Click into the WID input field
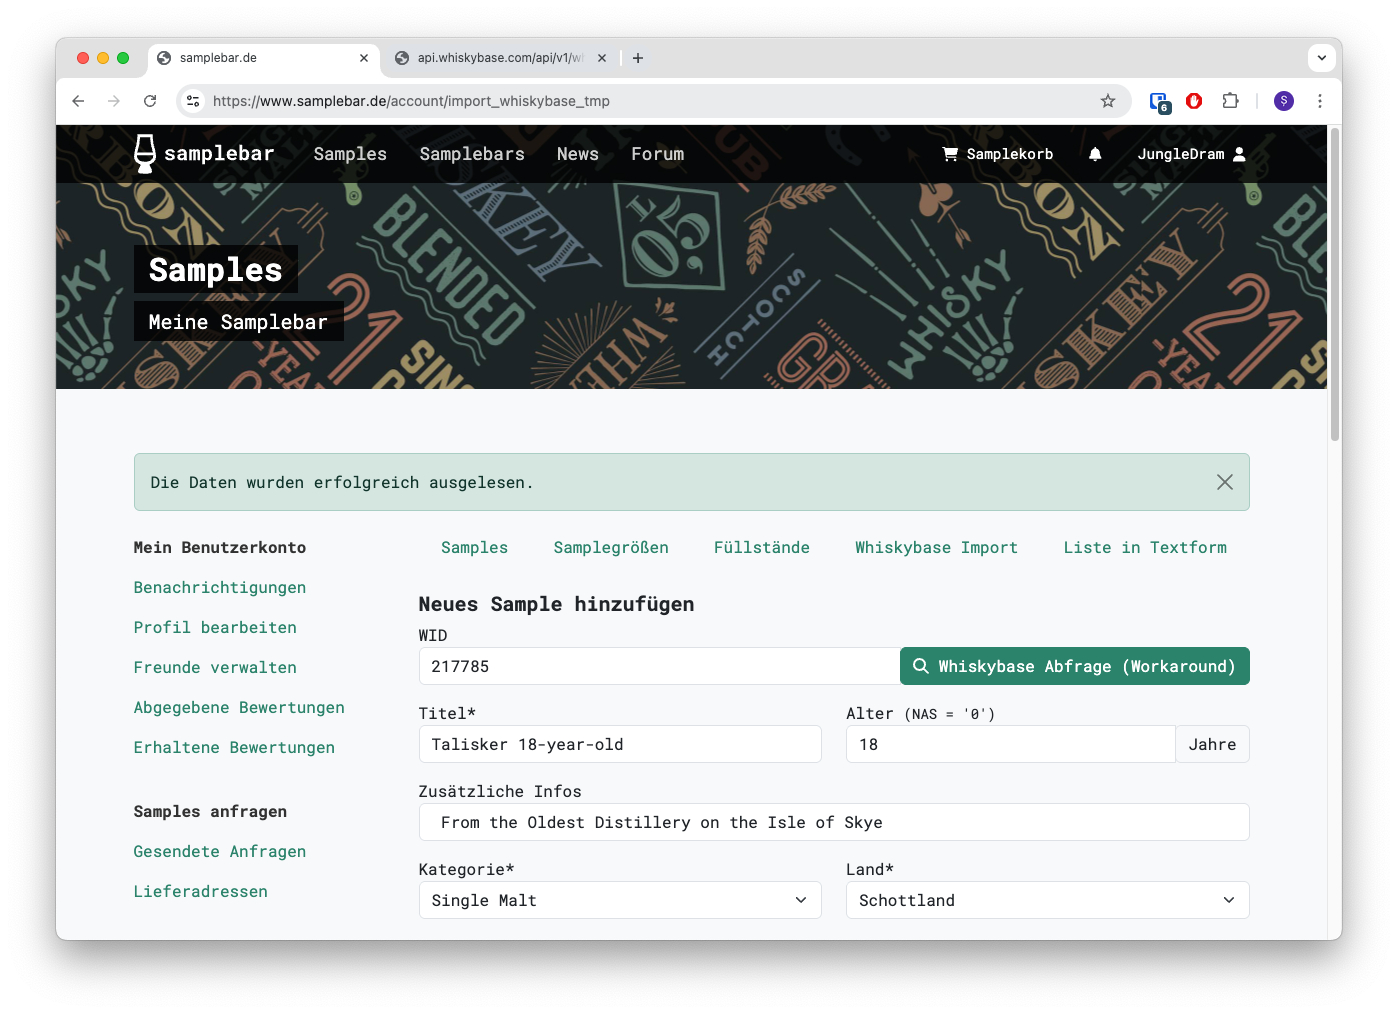Viewport: 1398px width, 1014px height. pyautogui.click(x=658, y=667)
